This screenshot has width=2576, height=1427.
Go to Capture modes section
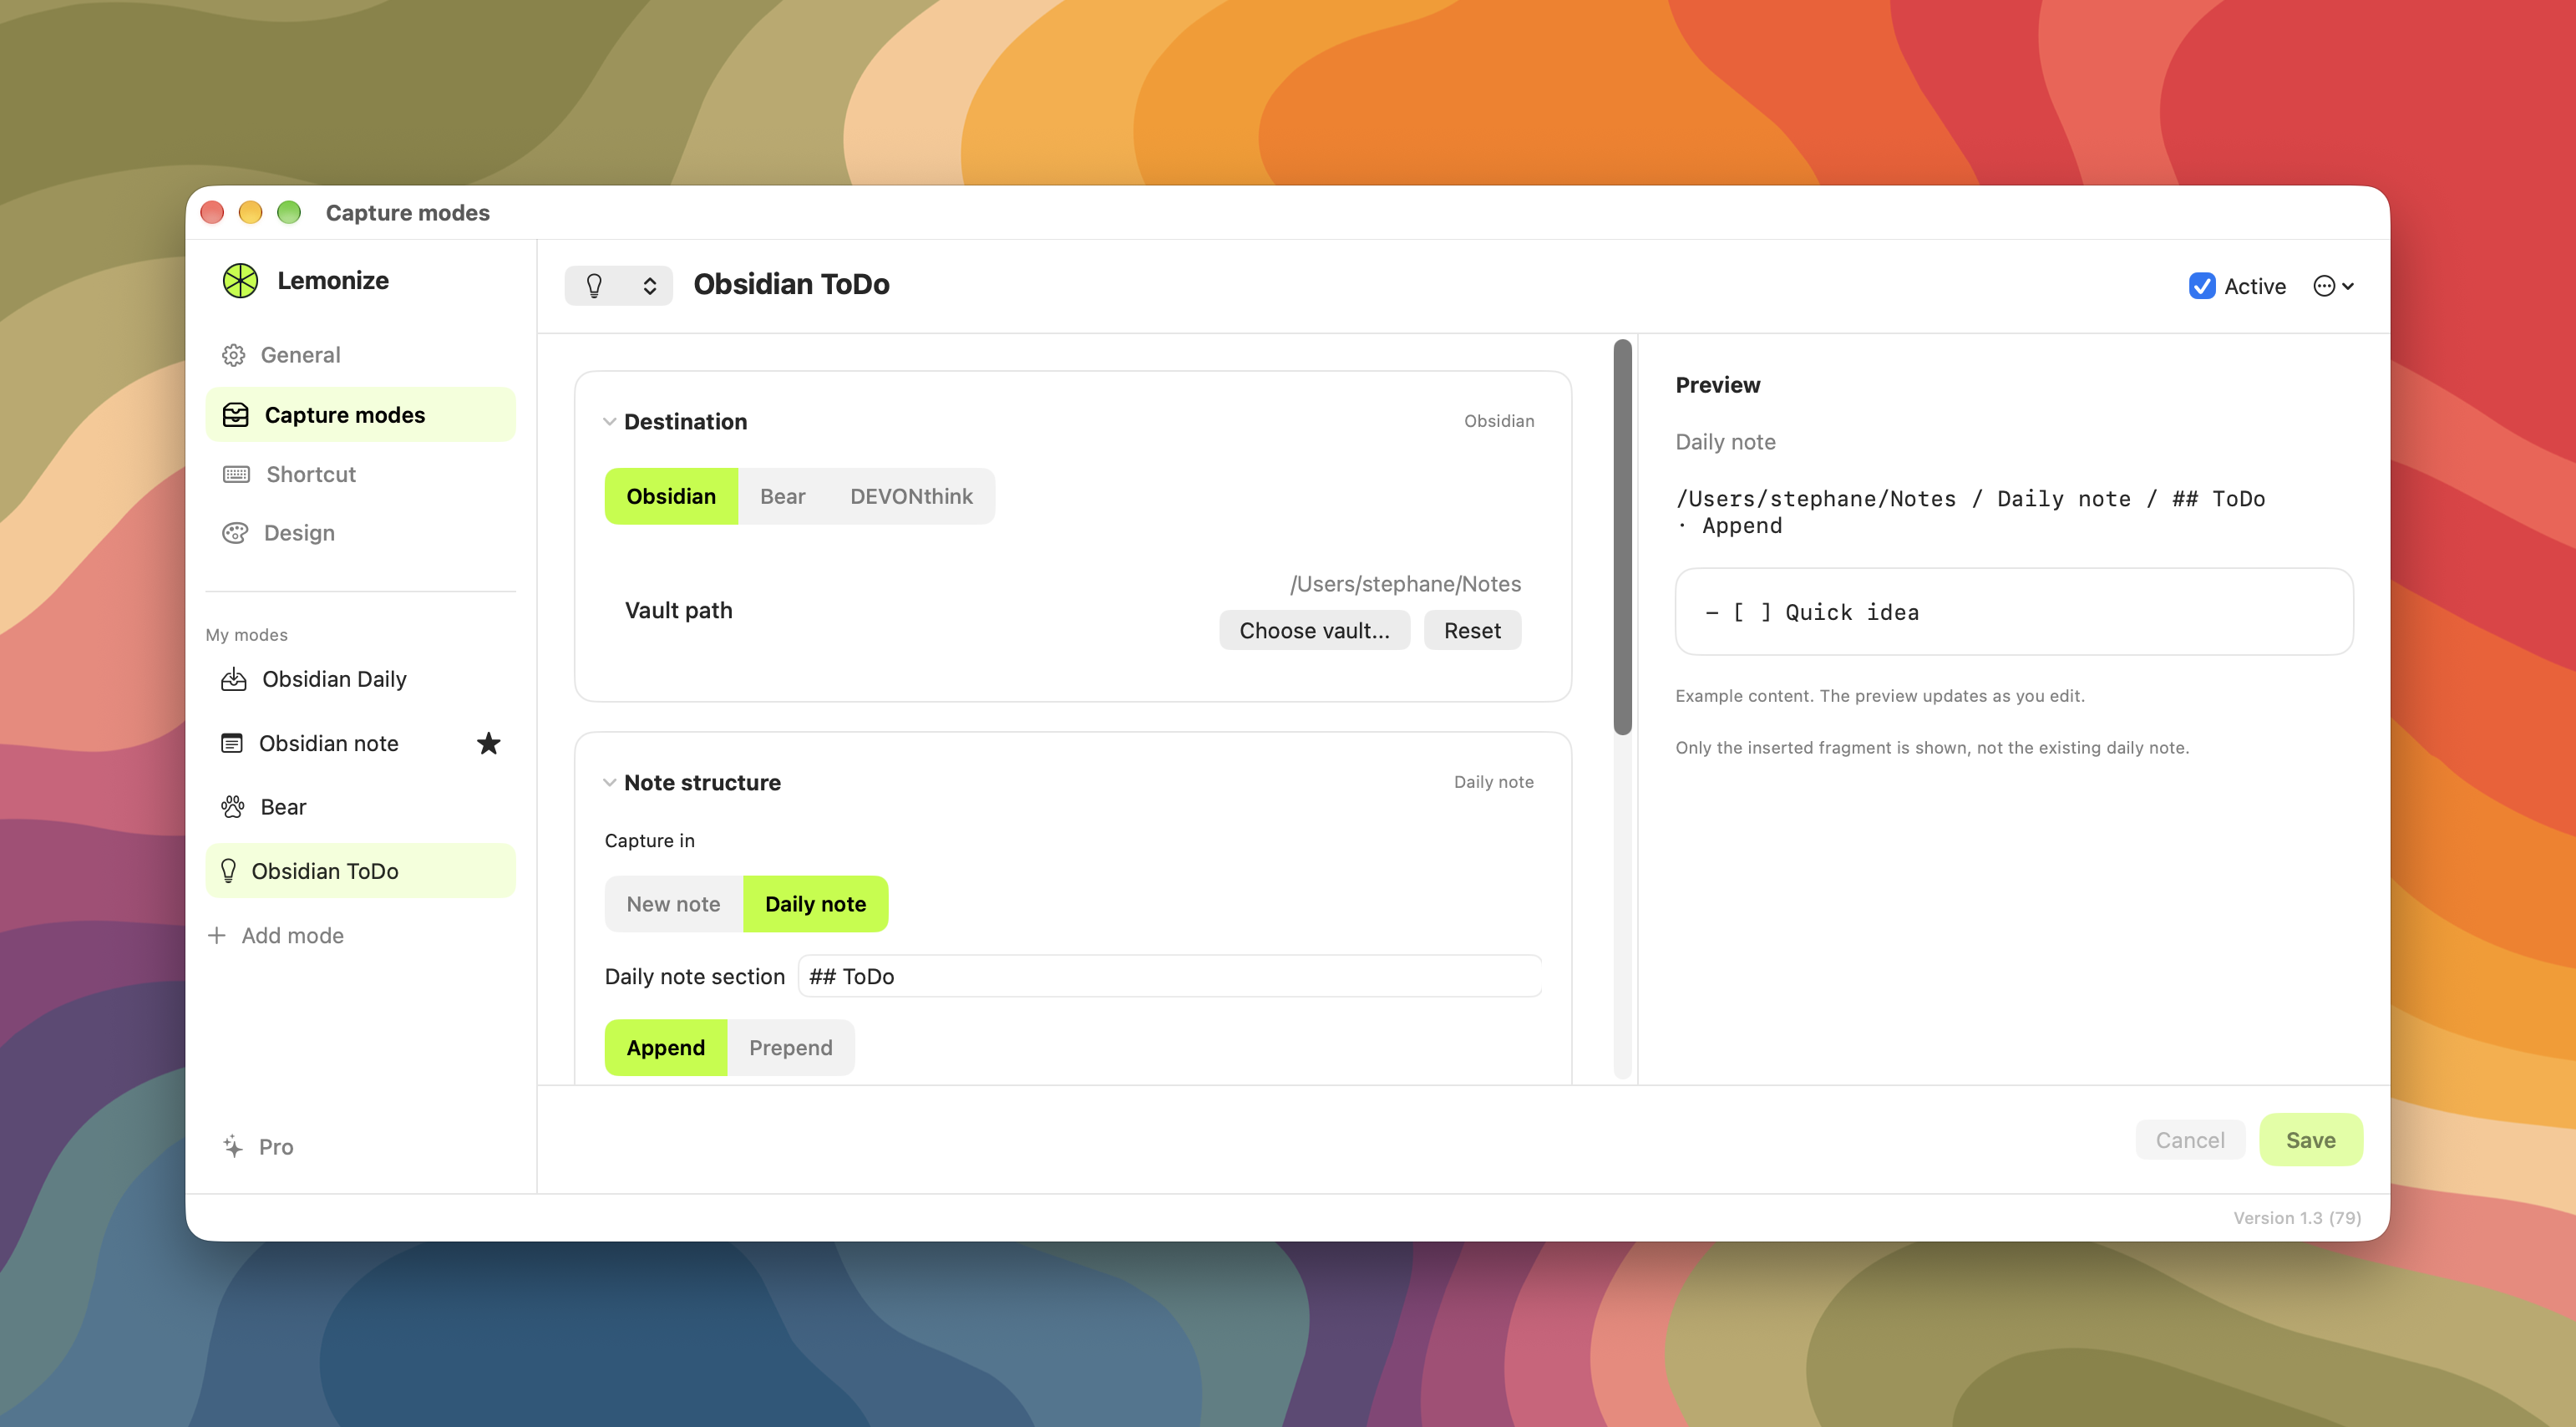coord(360,415)
